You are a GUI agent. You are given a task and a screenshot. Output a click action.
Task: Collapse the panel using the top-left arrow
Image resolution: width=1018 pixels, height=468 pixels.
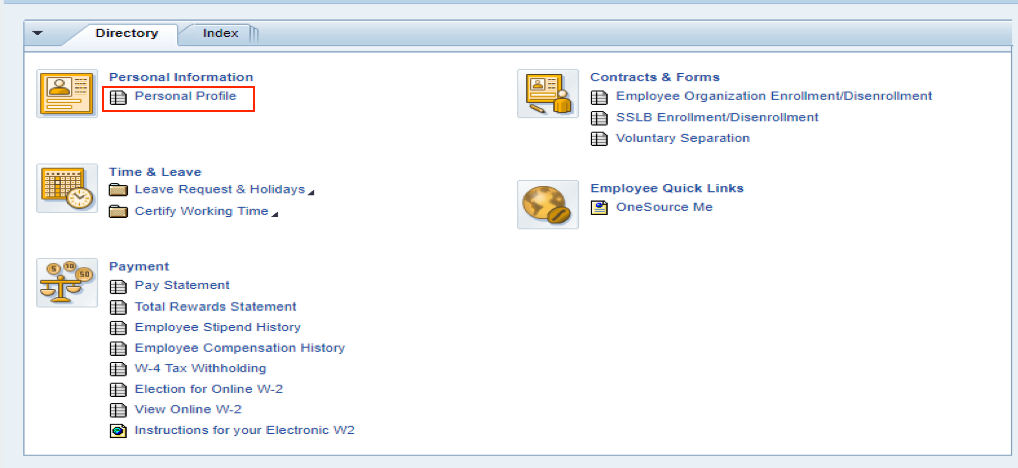pyautogui.click(x=38, y=33)
